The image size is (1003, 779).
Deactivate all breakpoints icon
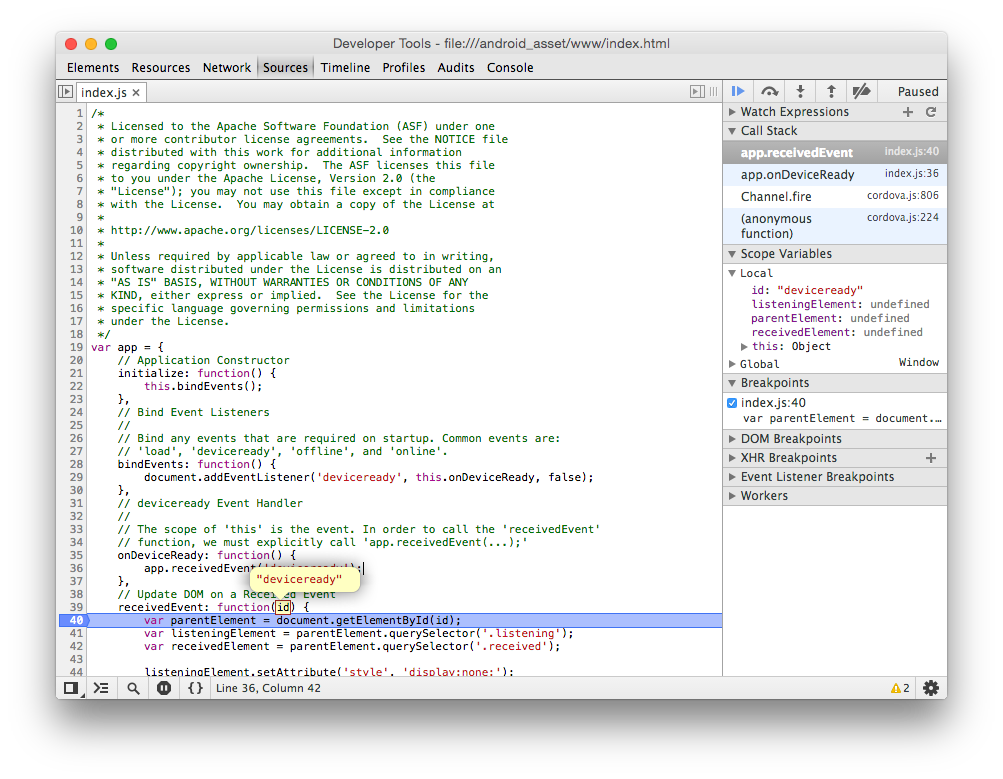[x=862, y=91]
